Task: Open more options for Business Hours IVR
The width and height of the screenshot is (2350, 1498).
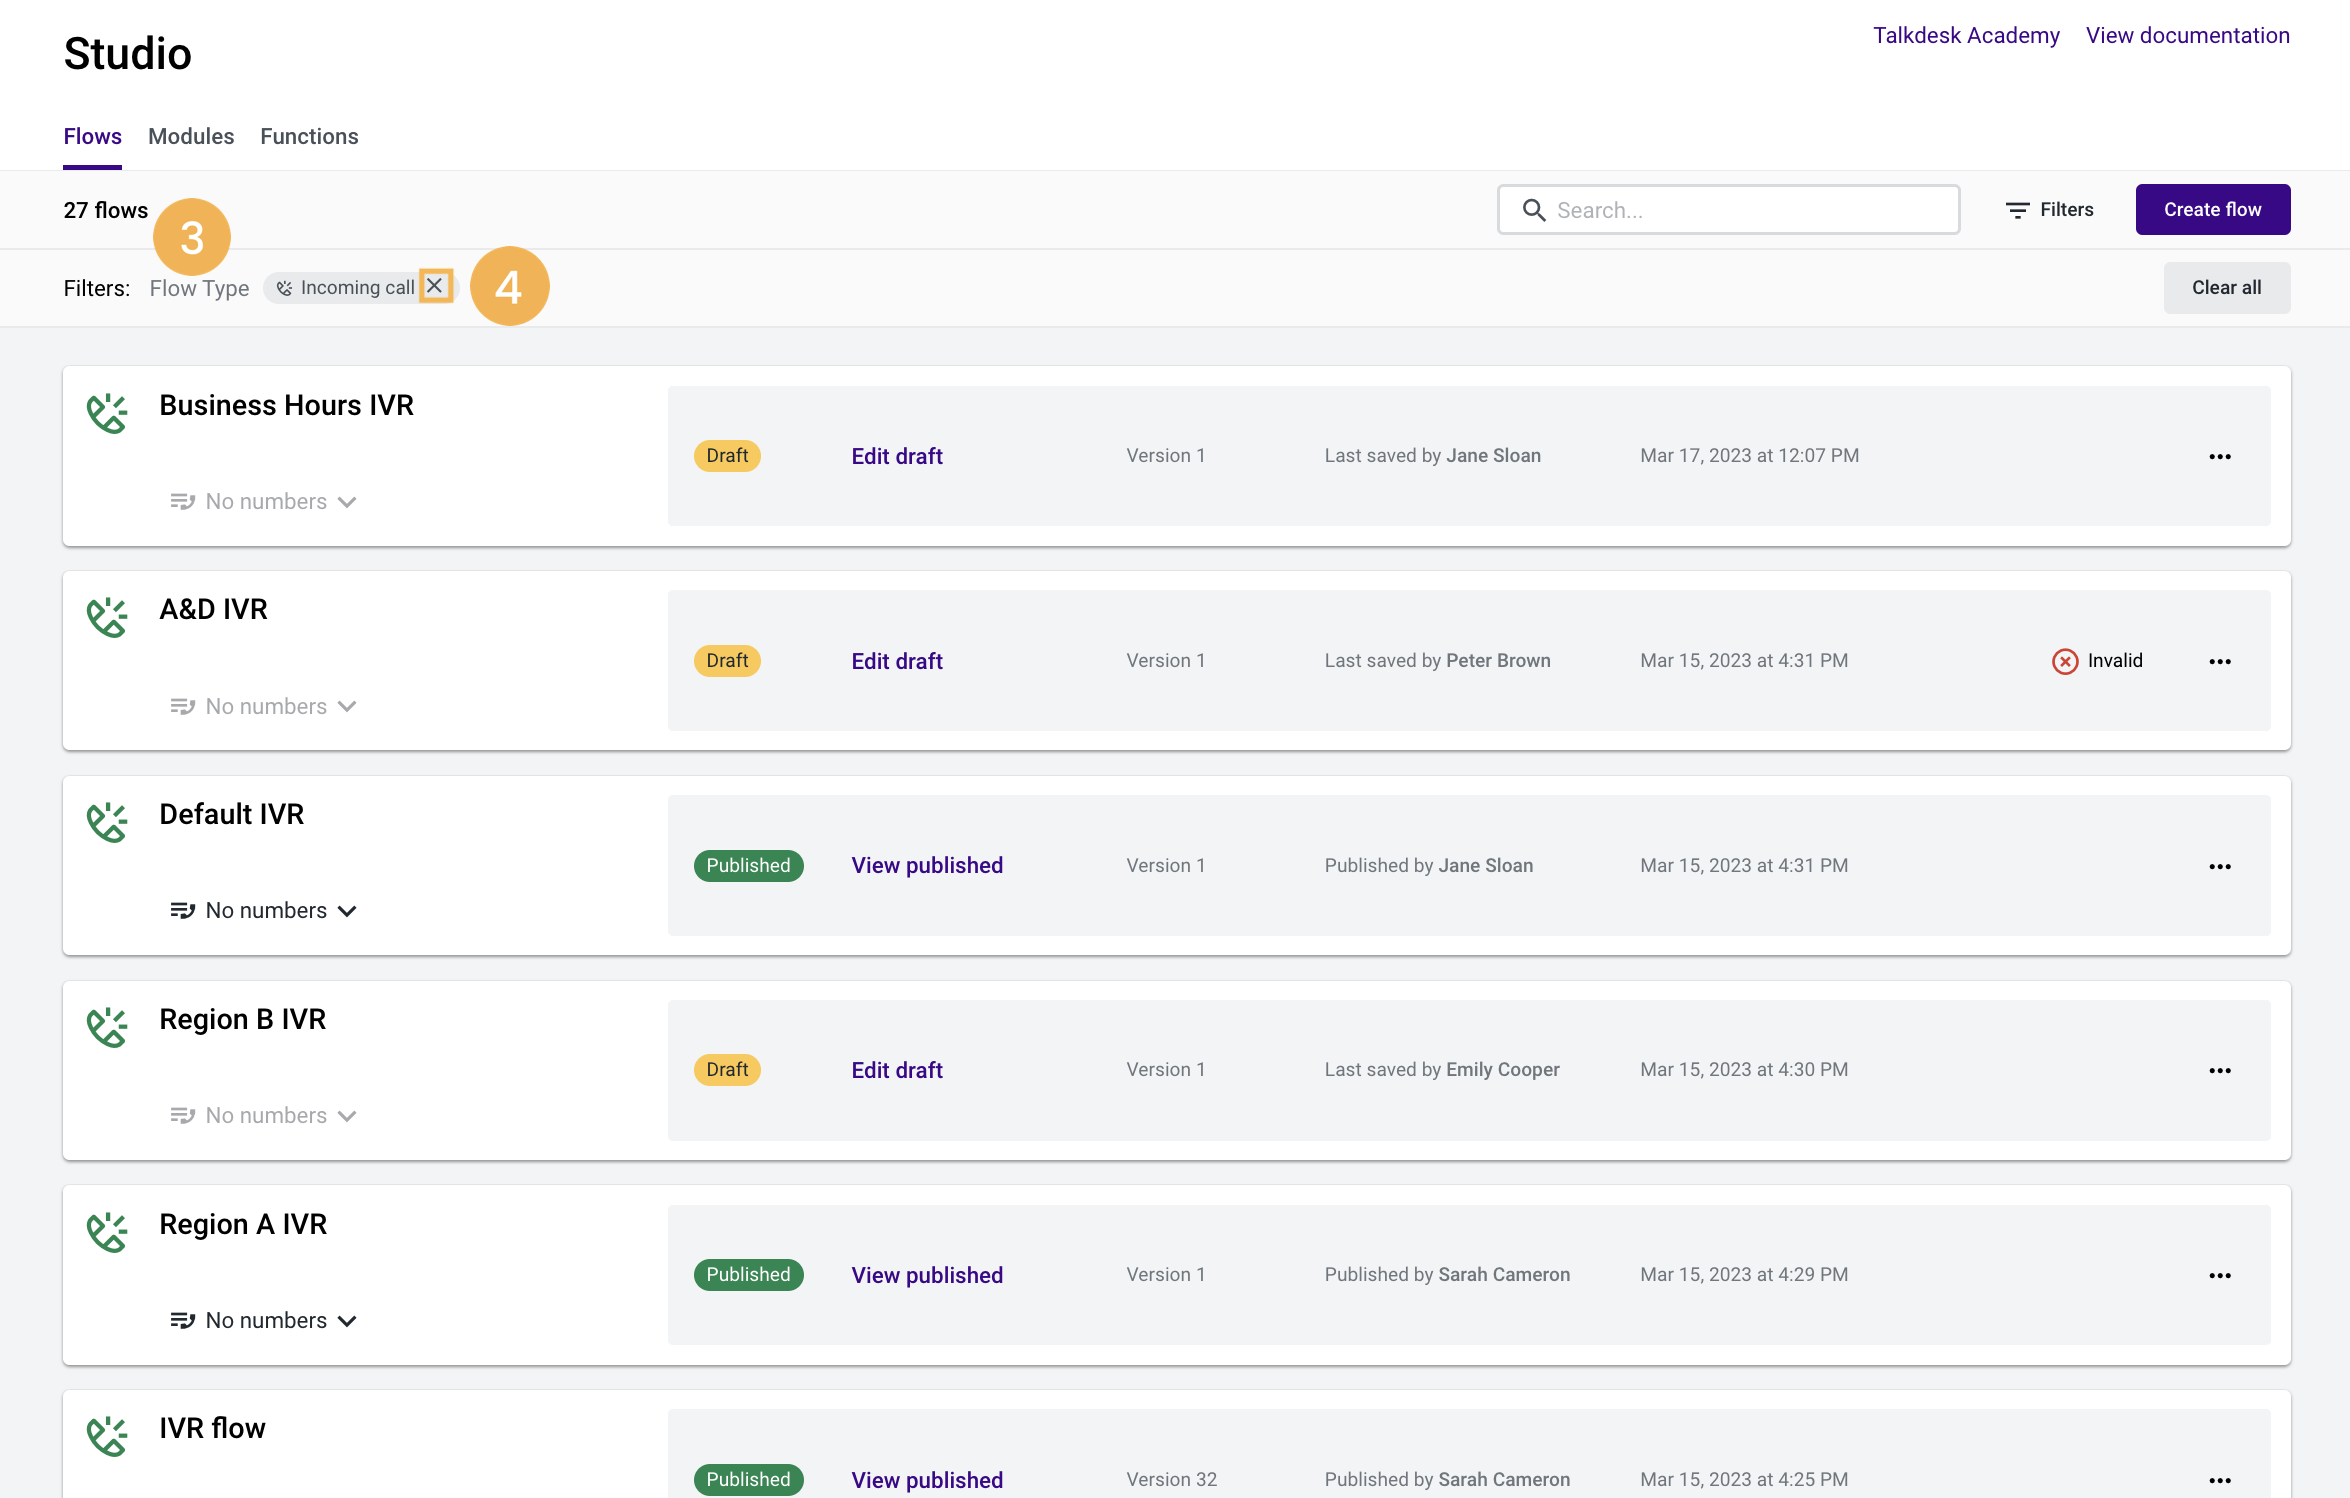Action: (2219, 456)
